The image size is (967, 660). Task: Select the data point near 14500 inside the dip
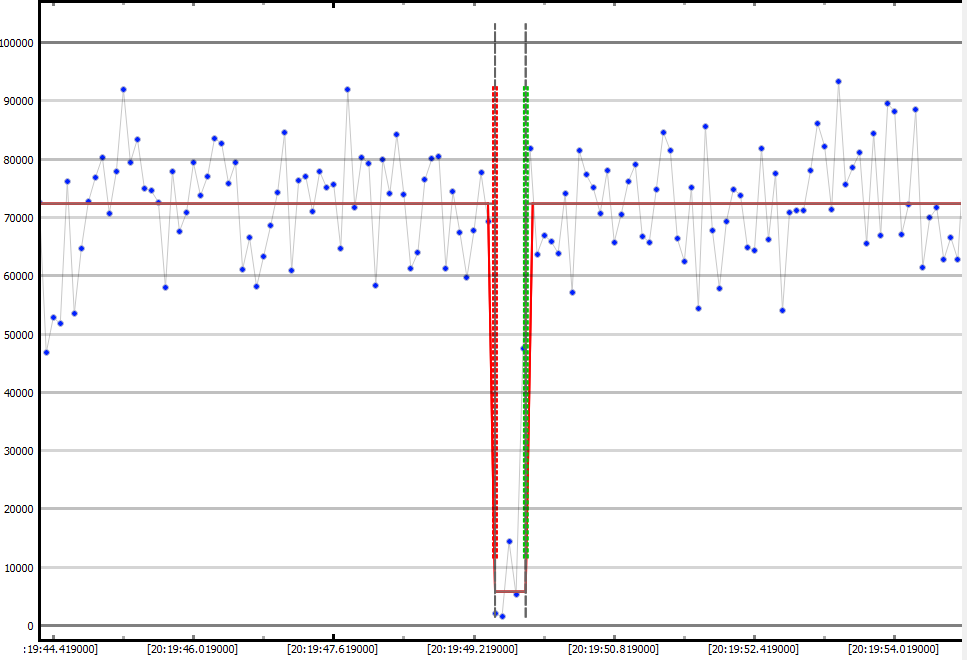(509, 541)
